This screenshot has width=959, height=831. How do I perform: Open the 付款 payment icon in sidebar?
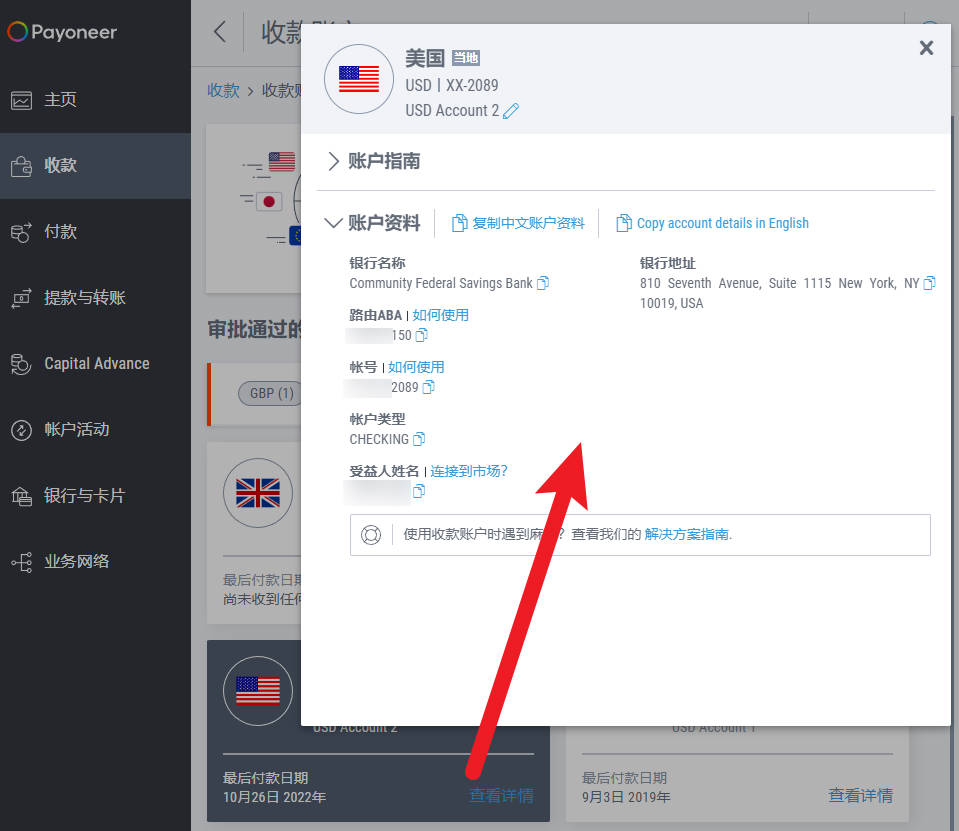[x=21, y=232]
